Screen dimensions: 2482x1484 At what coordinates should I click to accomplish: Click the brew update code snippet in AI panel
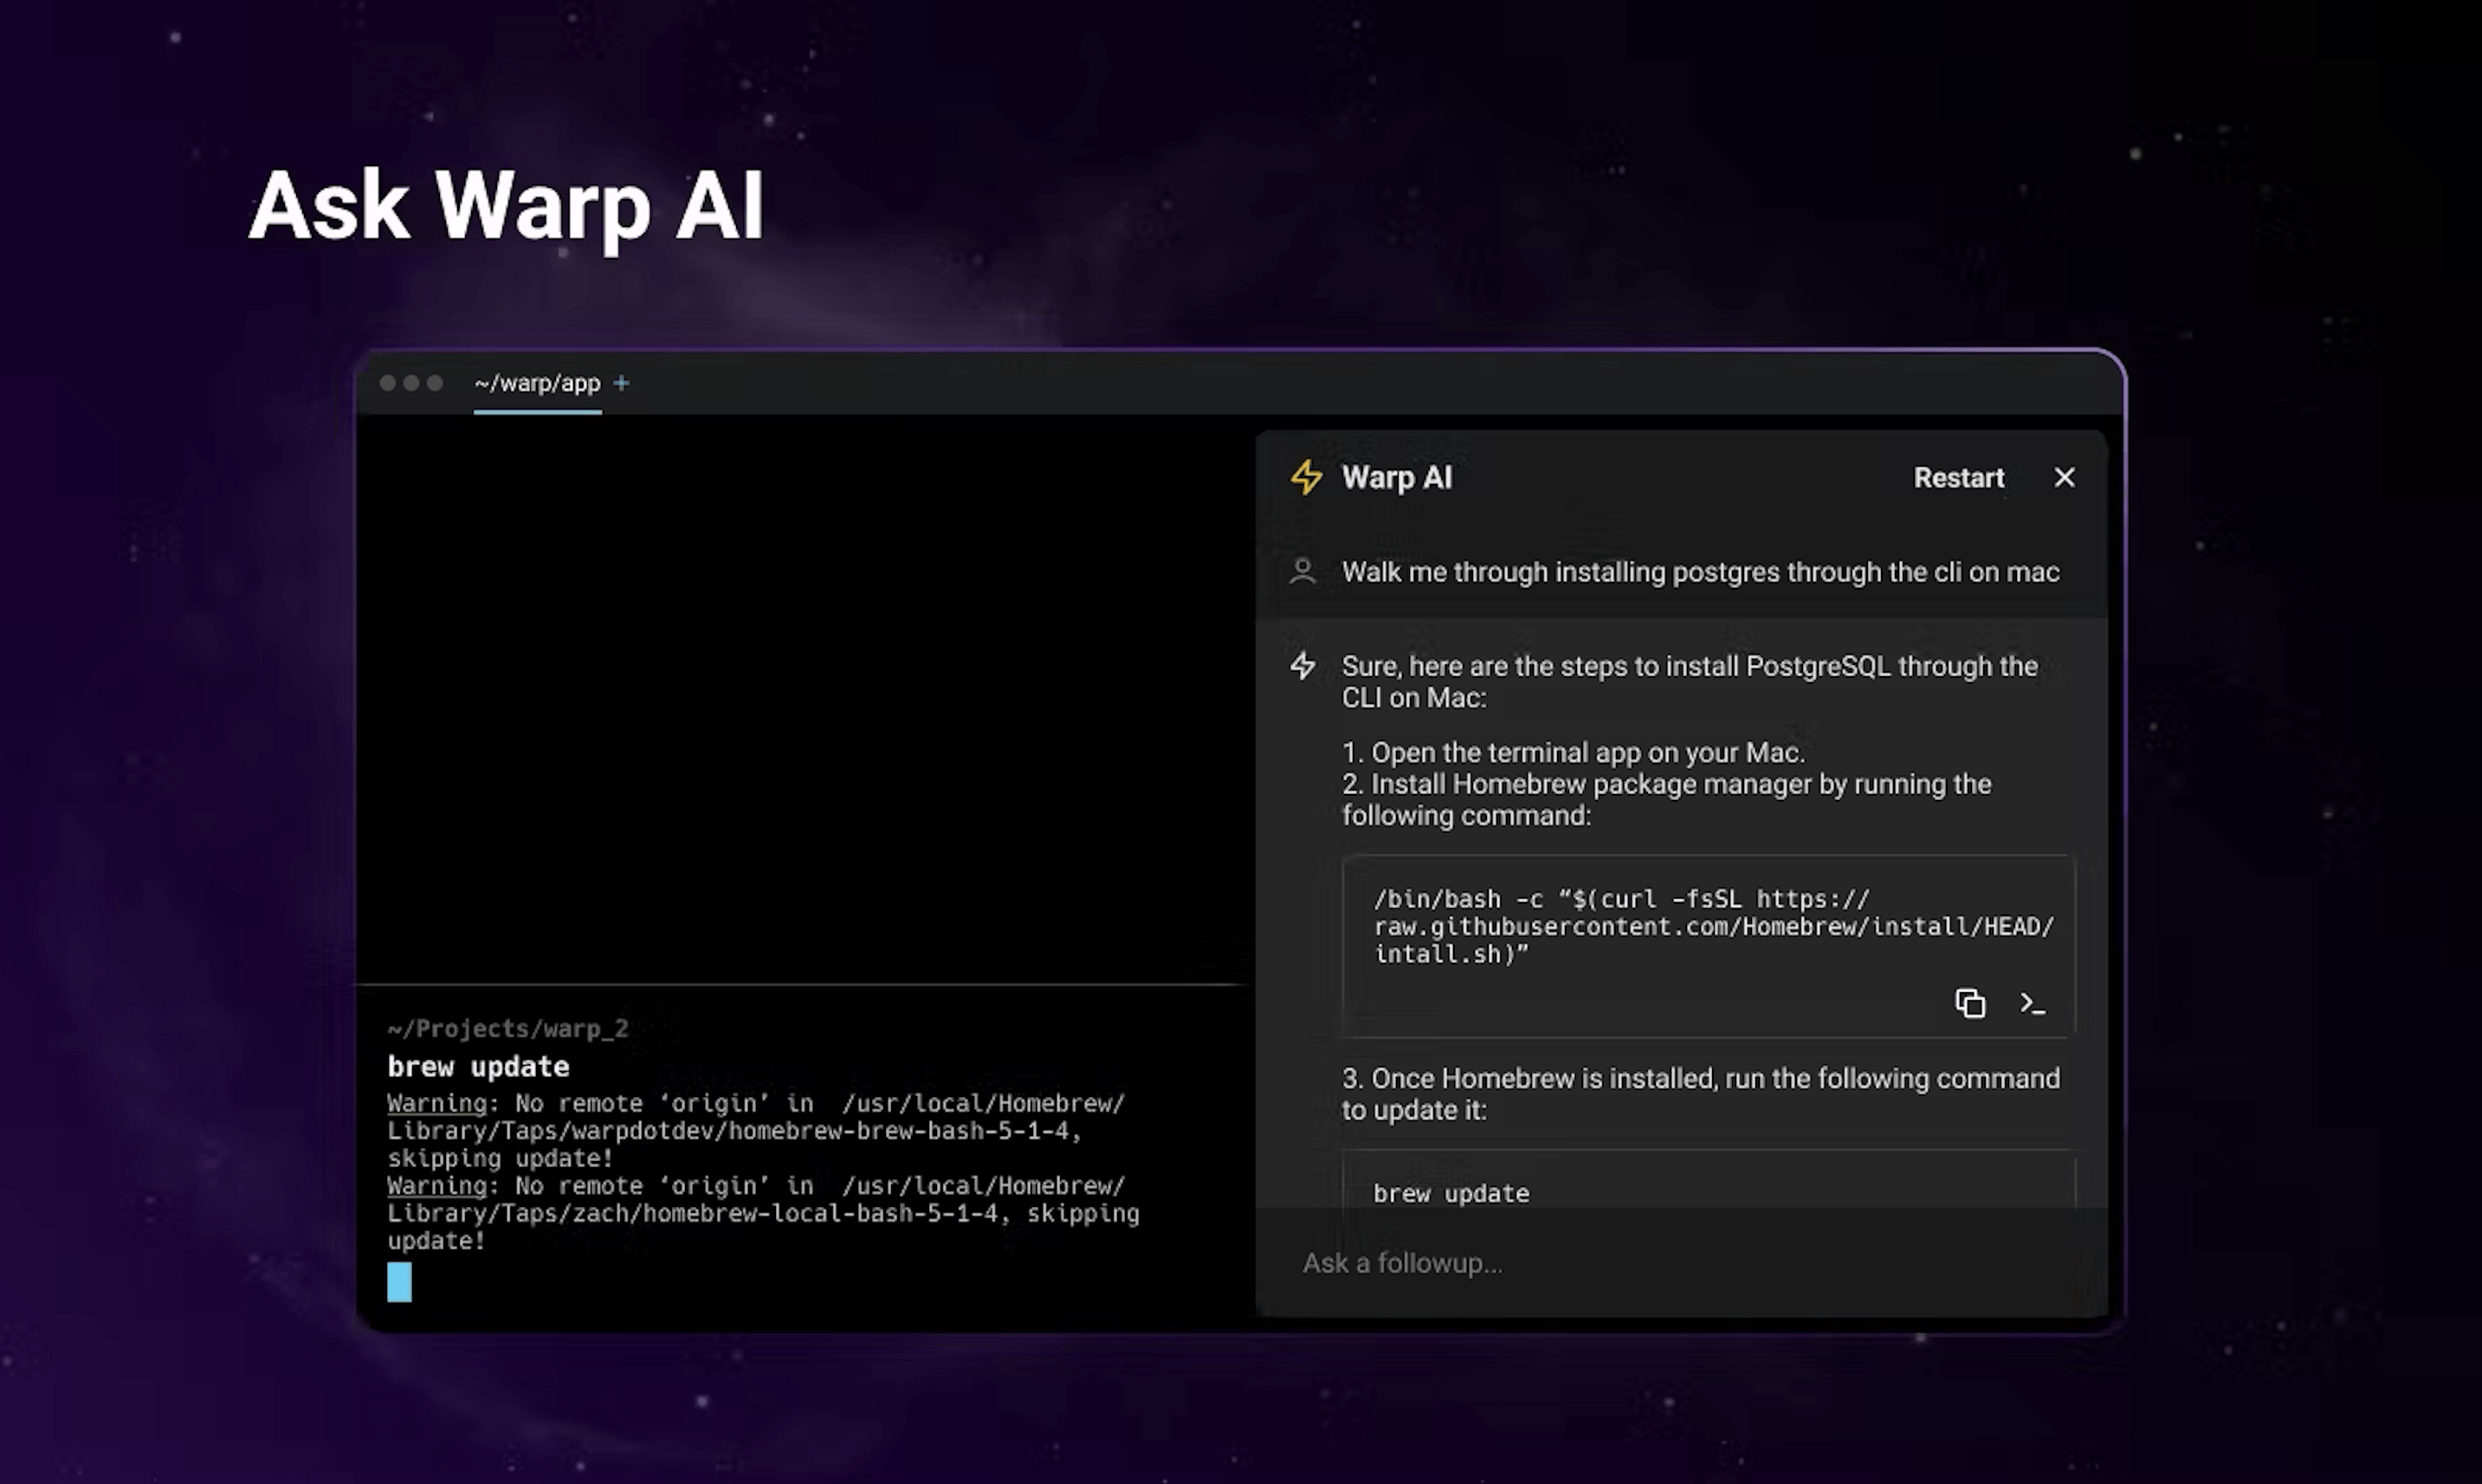(x=1451, y=1193)
